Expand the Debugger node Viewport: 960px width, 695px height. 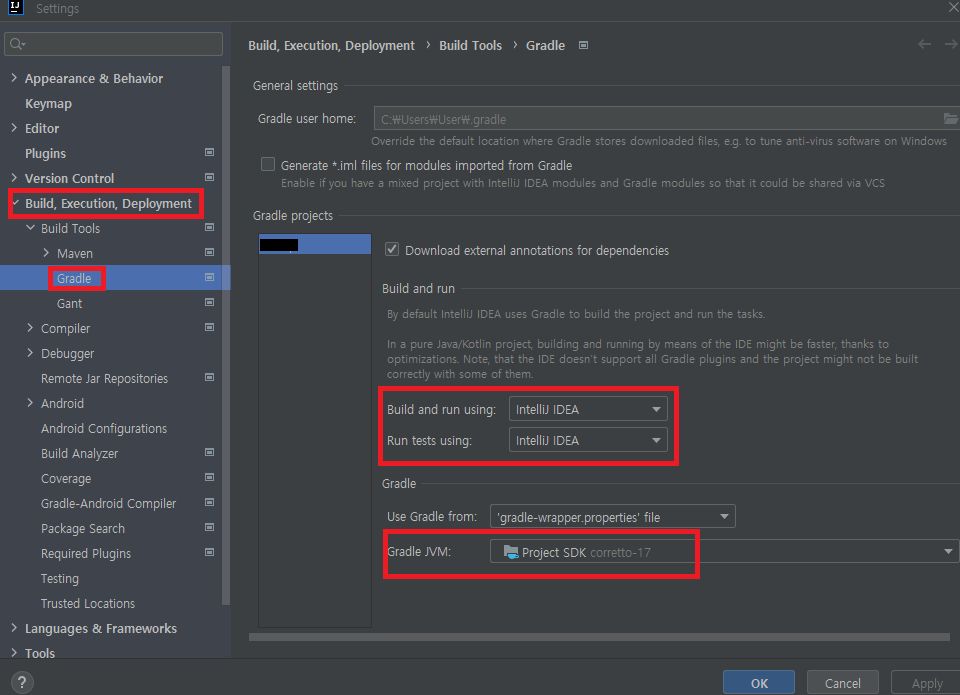[30, 353]
